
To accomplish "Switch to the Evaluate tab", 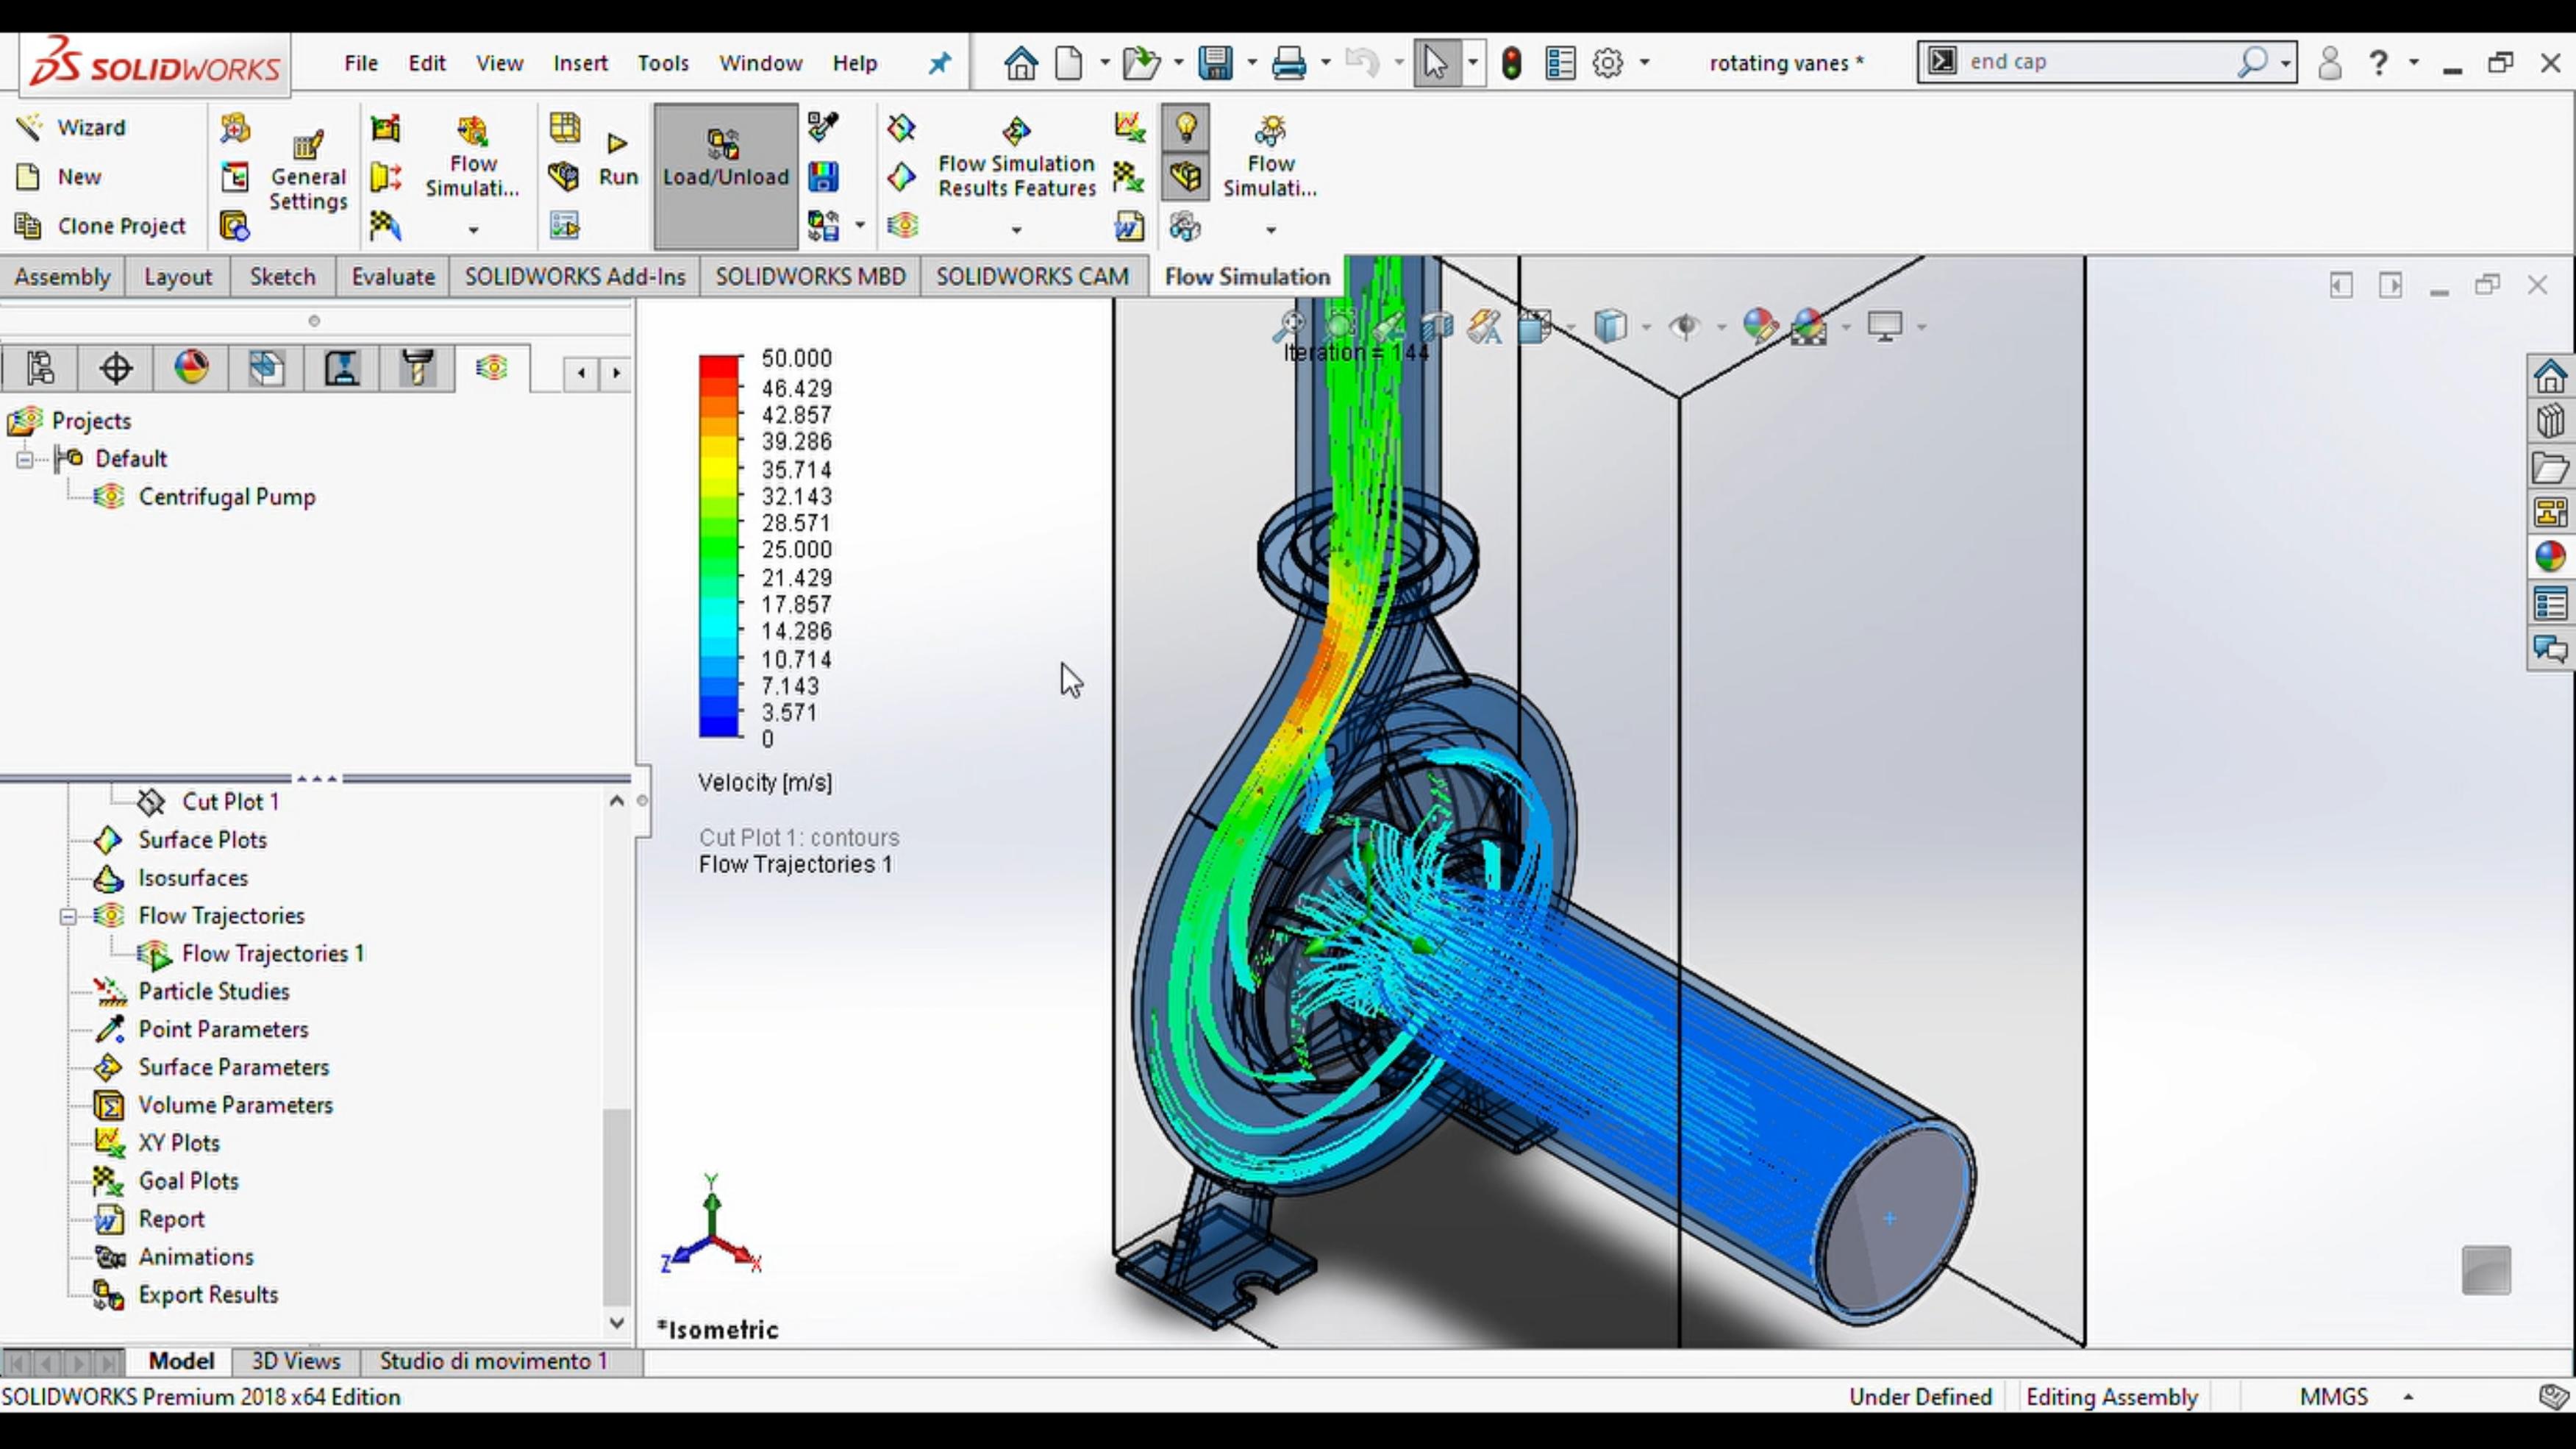I will 393,277.
